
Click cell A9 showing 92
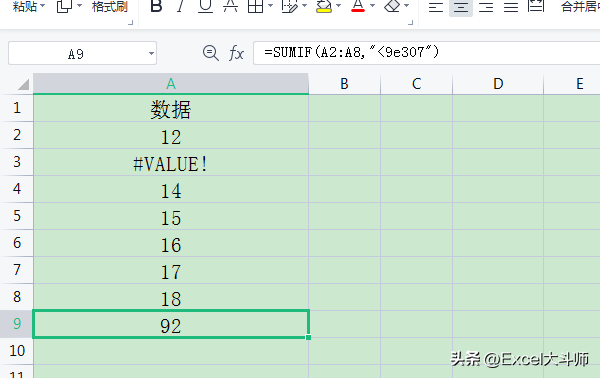(171, 324)
